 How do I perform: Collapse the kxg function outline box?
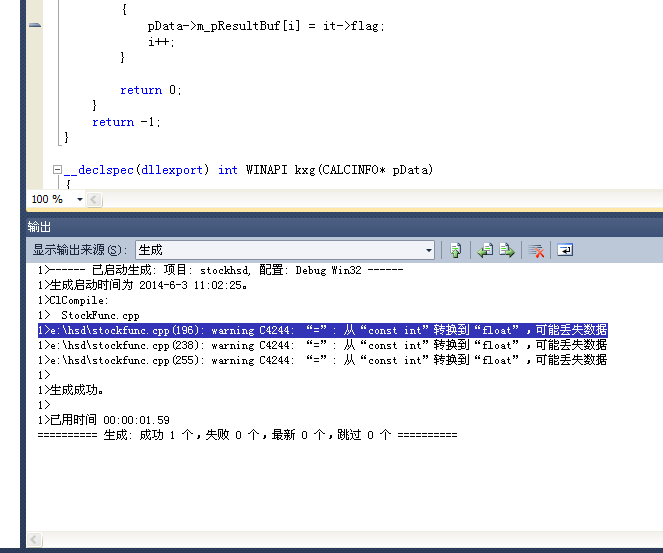coord(57,170)
